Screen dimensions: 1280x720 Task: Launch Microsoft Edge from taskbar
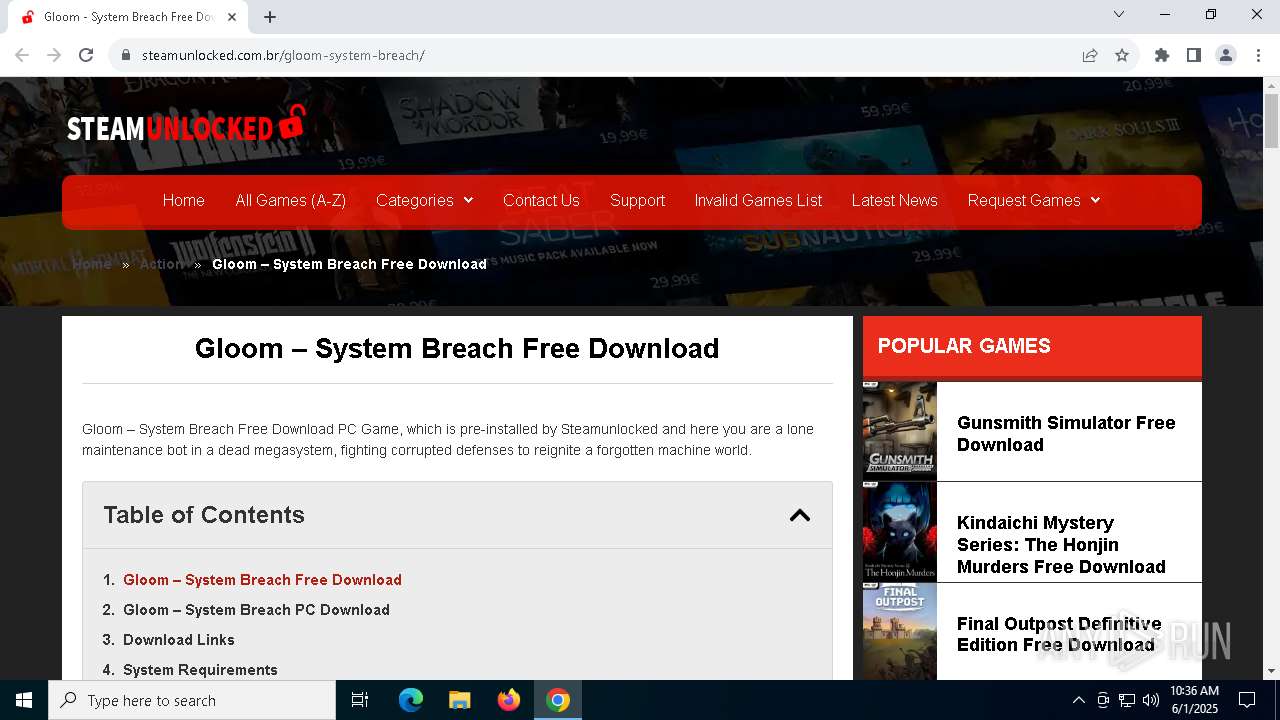click(411, 700)
